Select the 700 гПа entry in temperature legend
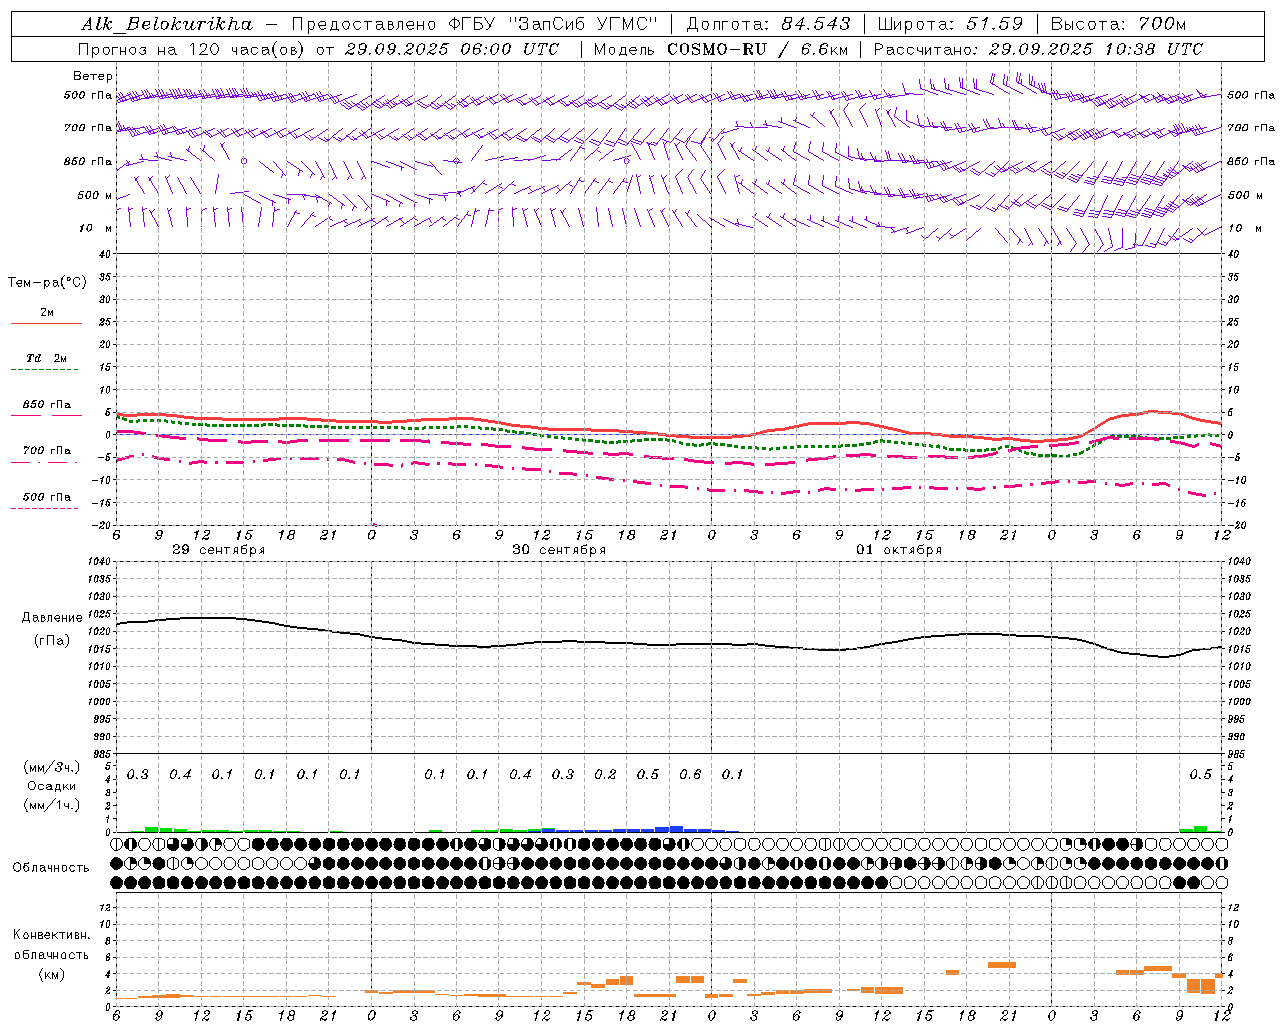 click(x=47, y=451)
